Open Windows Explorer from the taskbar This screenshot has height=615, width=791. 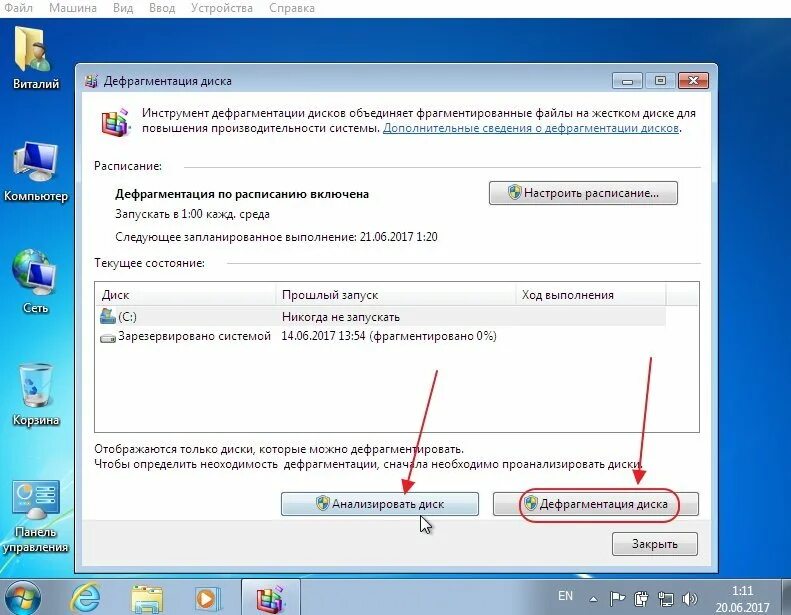coord(147,599)
